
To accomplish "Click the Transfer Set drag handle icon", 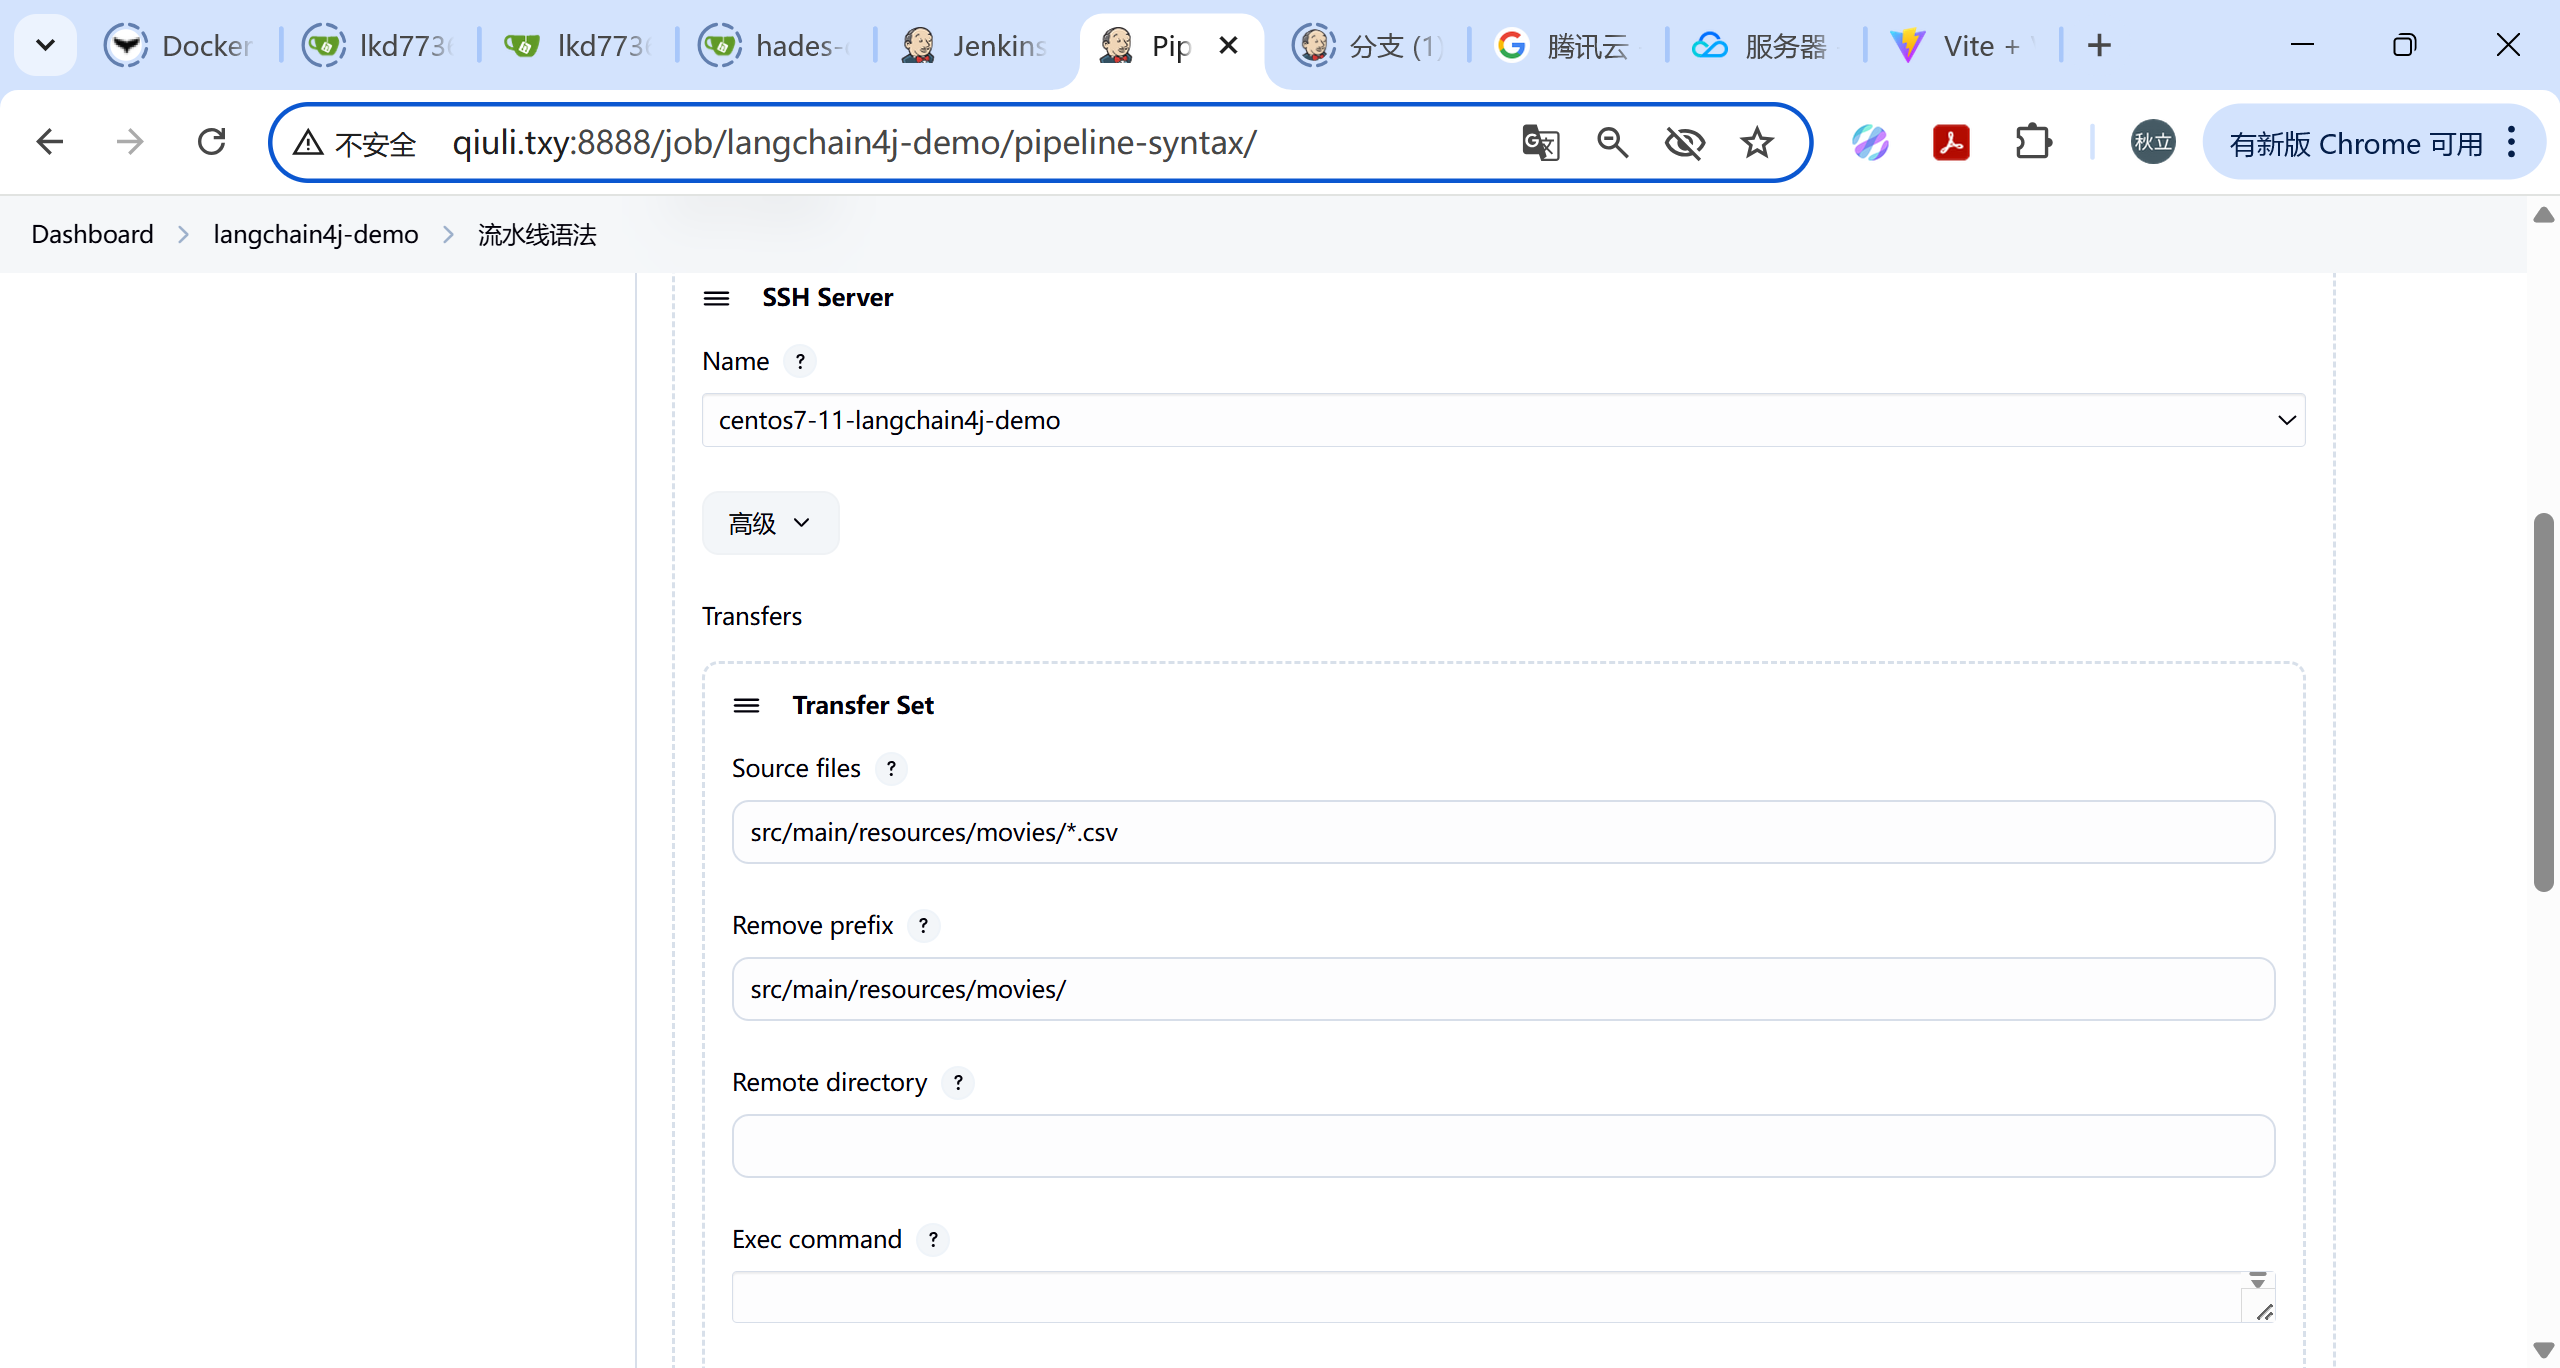I will click(746, 706).
